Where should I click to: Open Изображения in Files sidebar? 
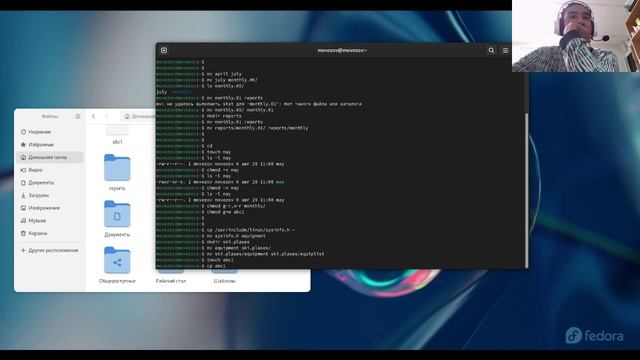50,208
